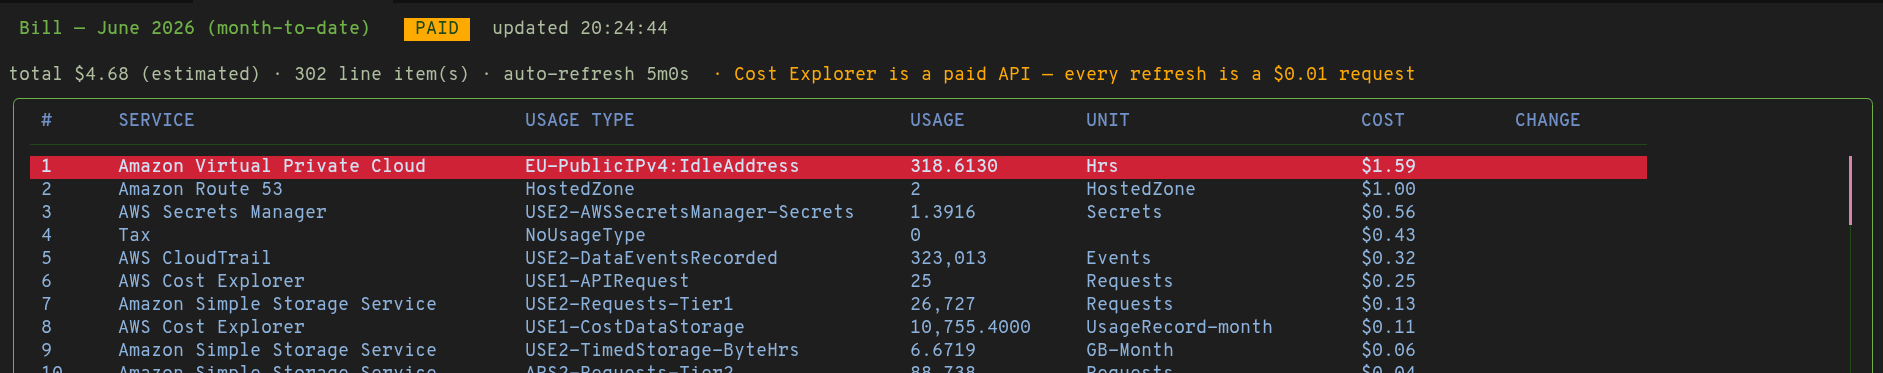Click the Hrs unit cell
Screen dimensions: 1883x373
tap(1102, 166)
